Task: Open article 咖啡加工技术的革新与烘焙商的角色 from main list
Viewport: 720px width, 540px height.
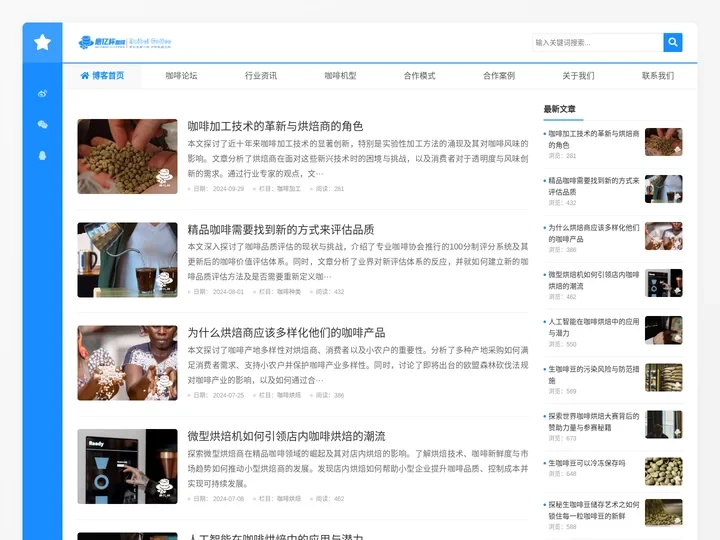Action: click(276, 126)
